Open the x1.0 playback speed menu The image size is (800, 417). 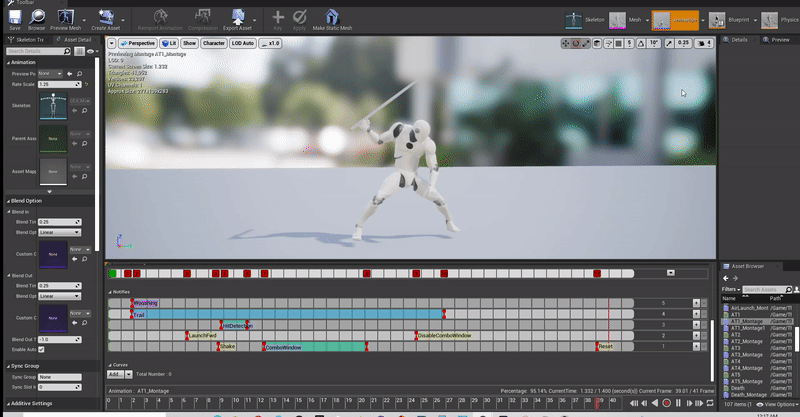click(x=270, y=43)
